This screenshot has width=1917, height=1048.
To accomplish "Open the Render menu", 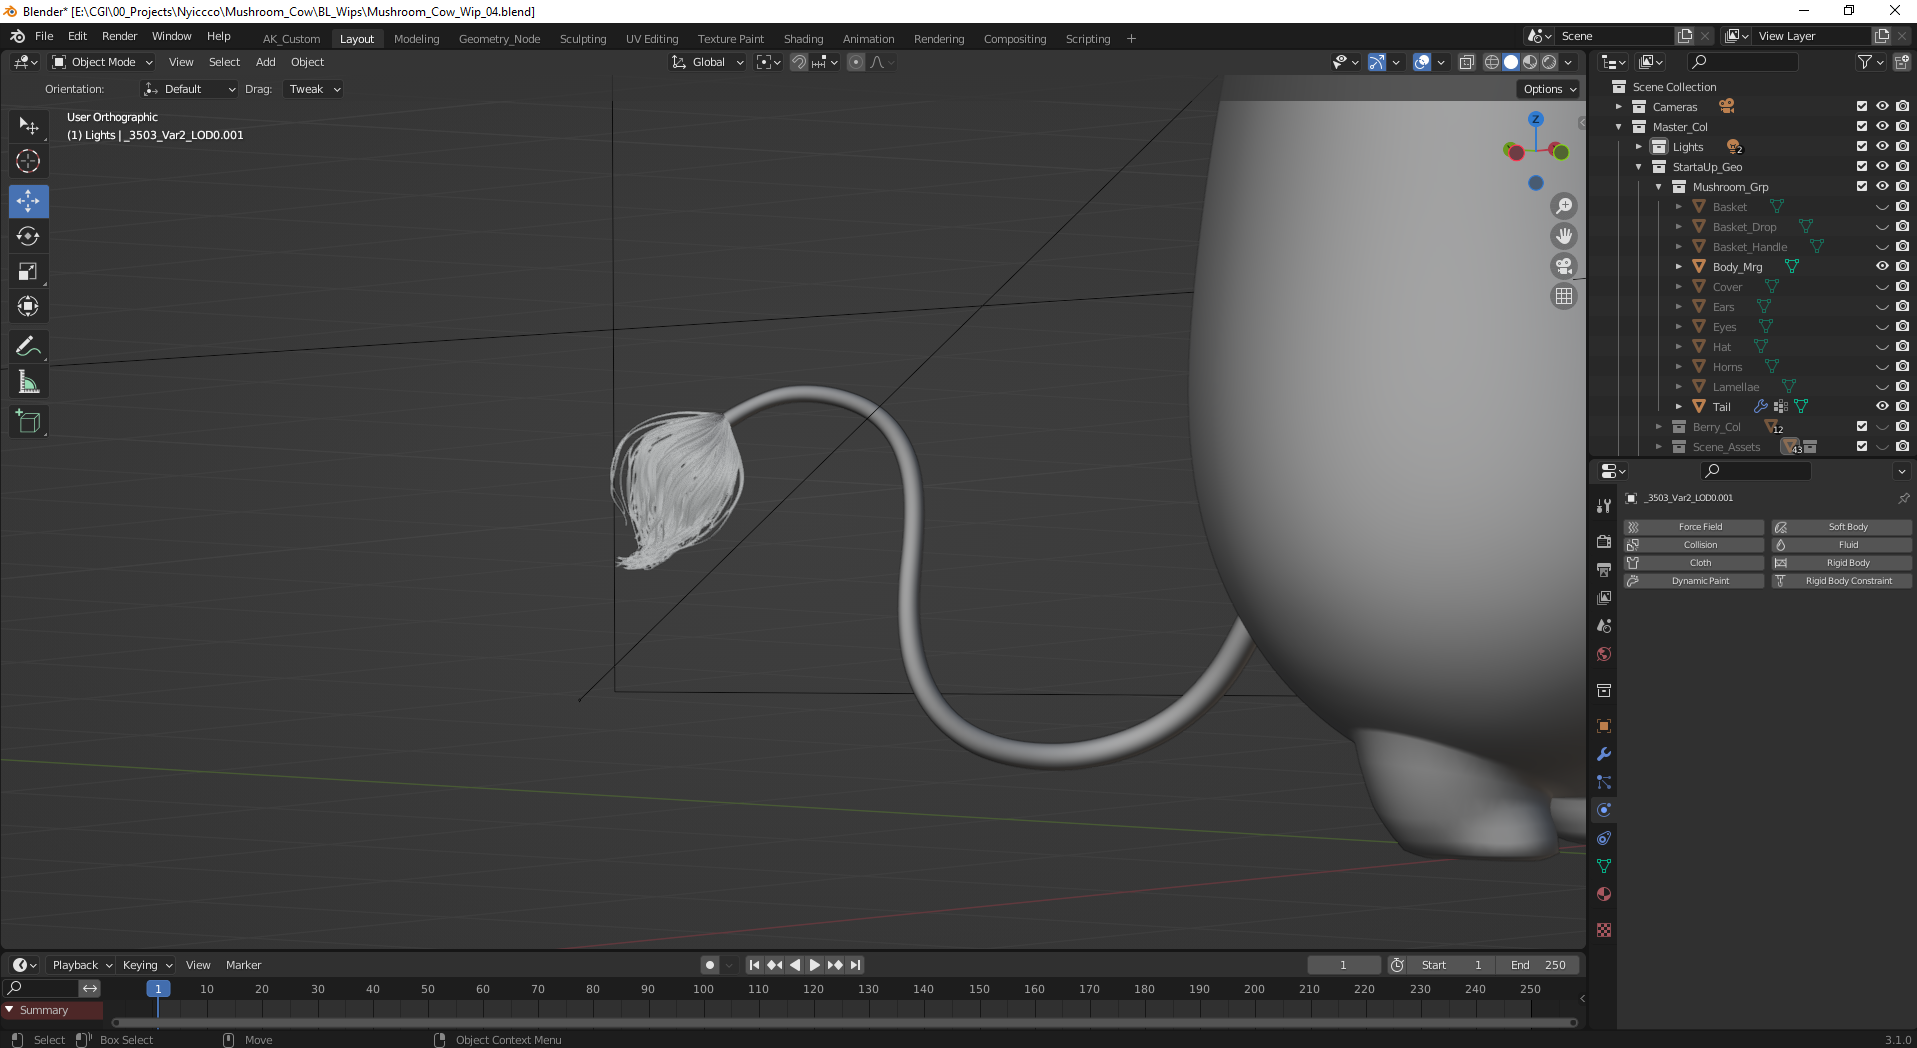I will [119, 36].
